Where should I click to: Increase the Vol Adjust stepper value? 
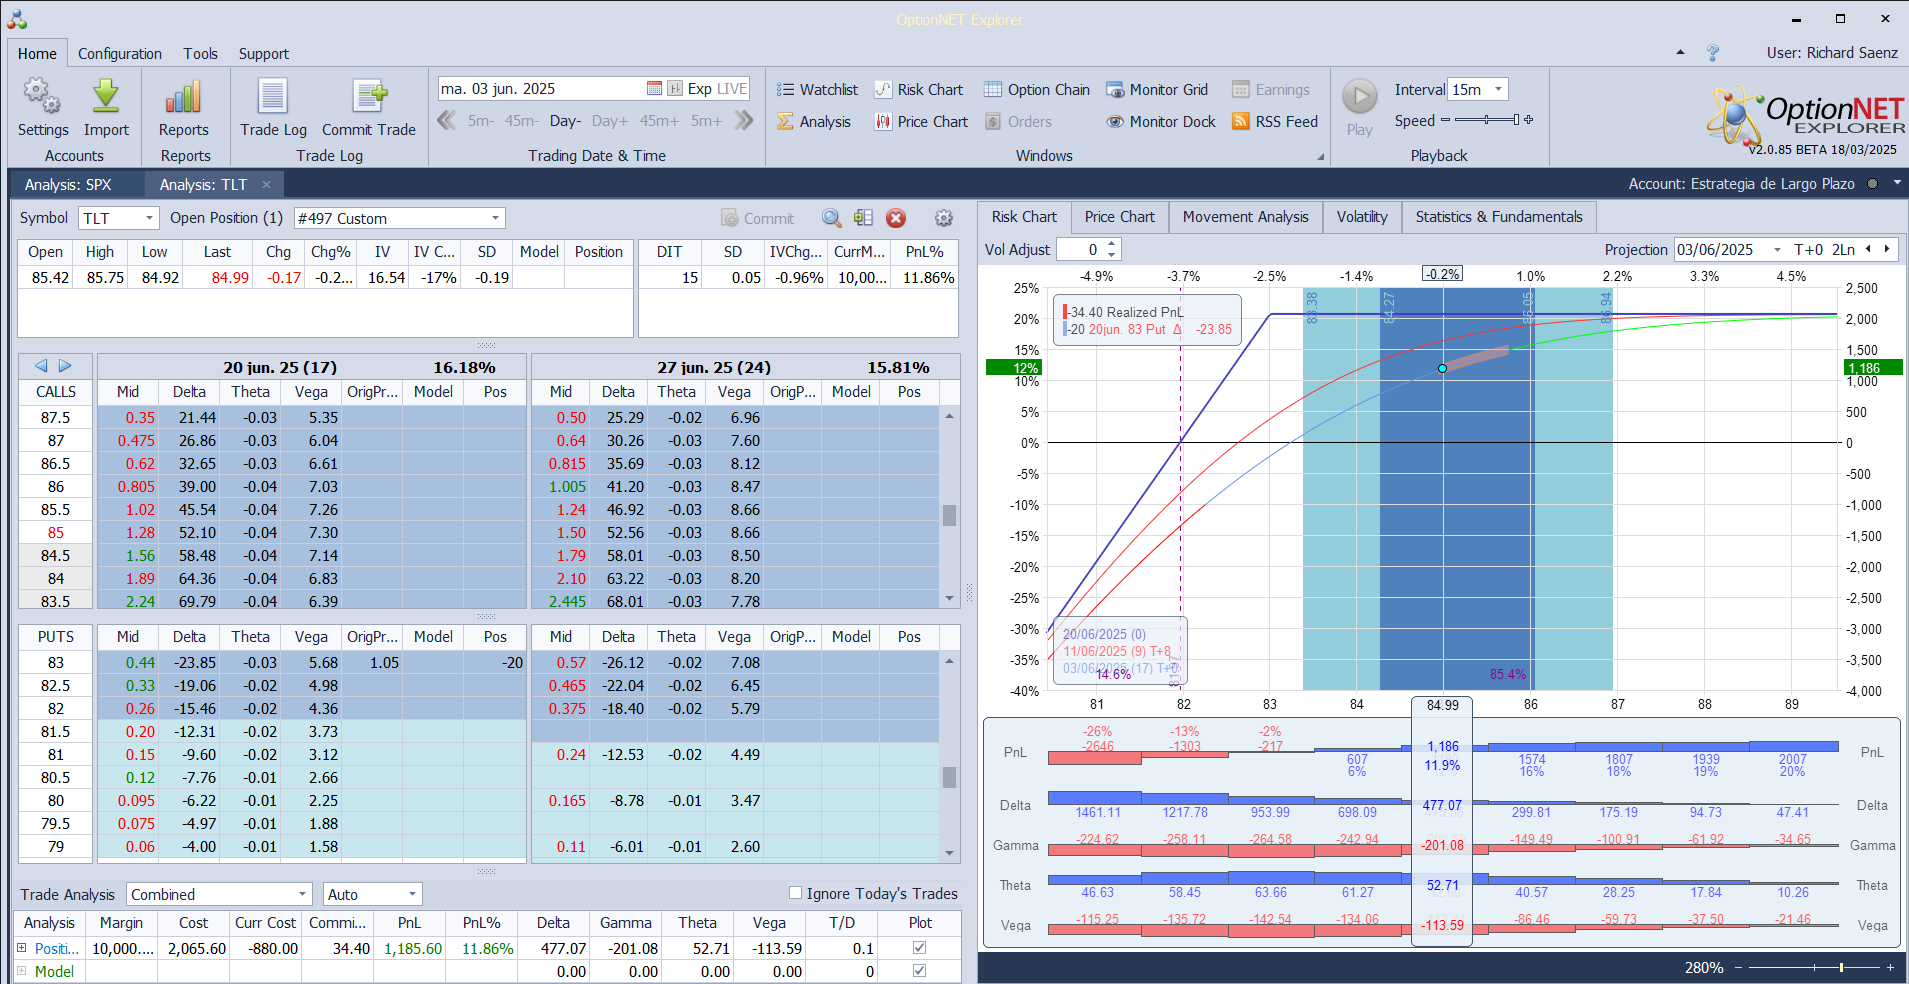1111,244
